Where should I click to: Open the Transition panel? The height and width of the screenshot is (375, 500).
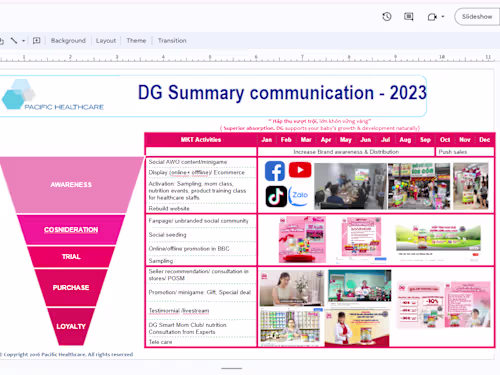[172, 41]
